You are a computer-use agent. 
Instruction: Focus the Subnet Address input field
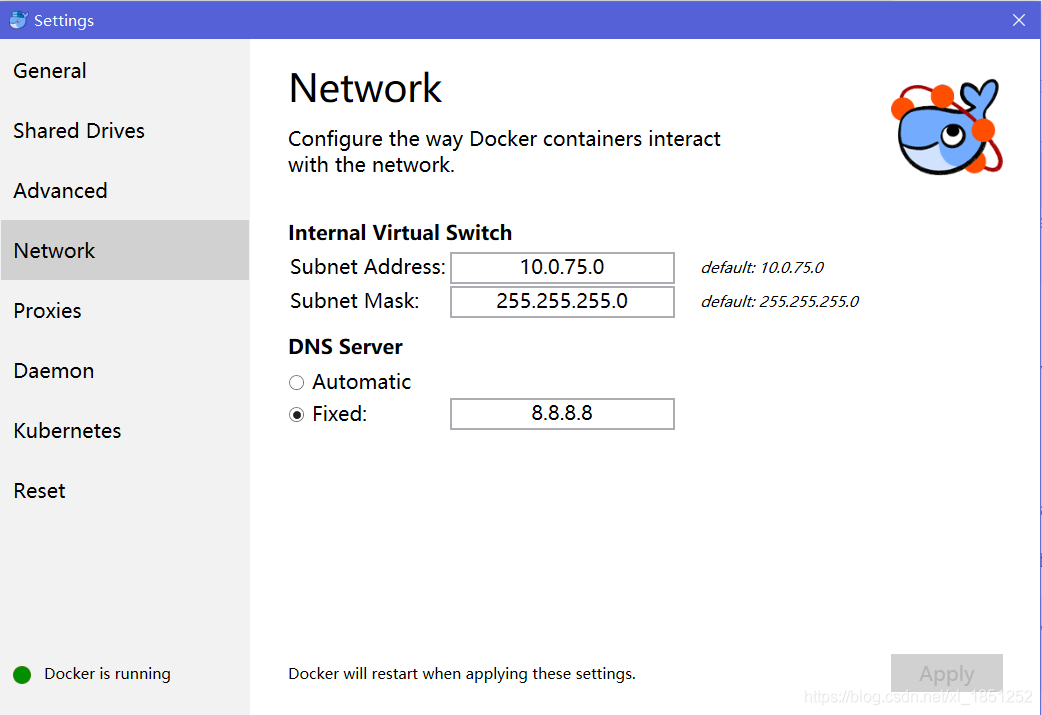pos(562,267)
